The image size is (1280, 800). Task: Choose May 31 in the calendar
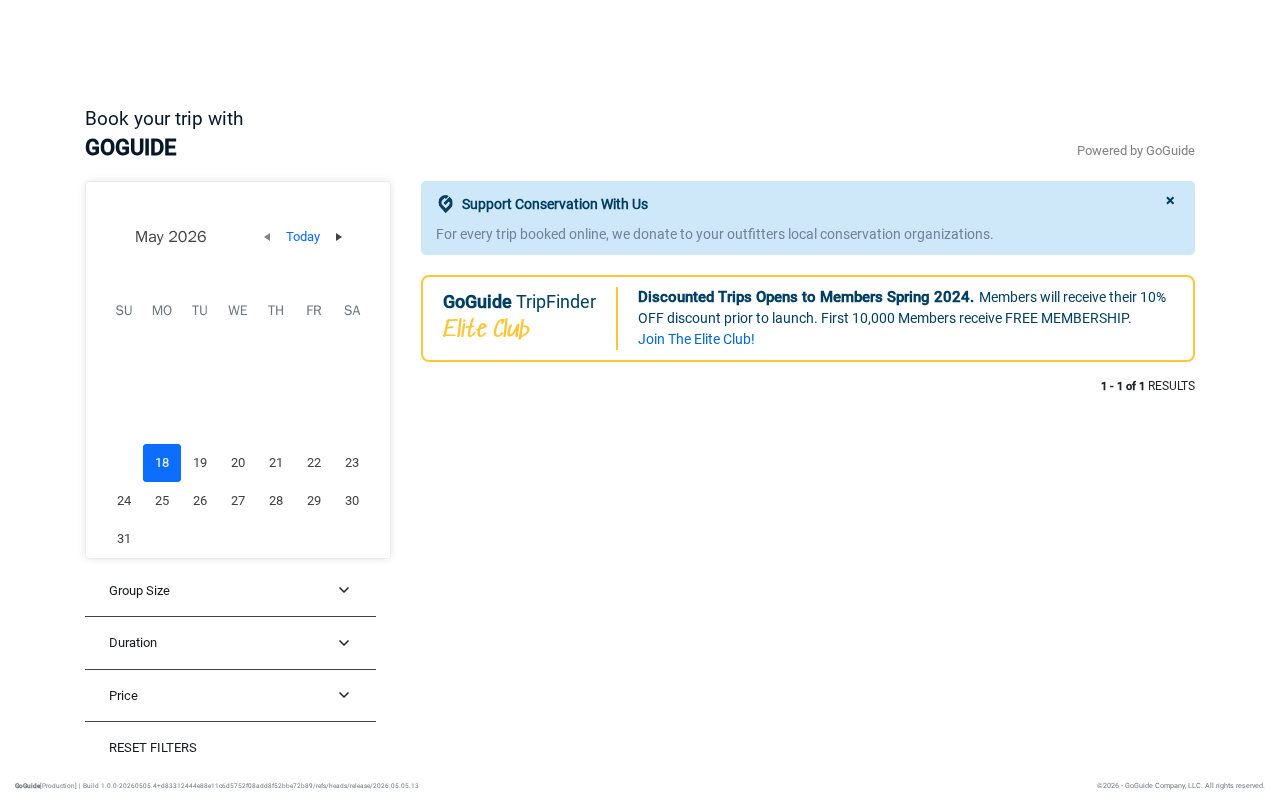pos(124,539)
